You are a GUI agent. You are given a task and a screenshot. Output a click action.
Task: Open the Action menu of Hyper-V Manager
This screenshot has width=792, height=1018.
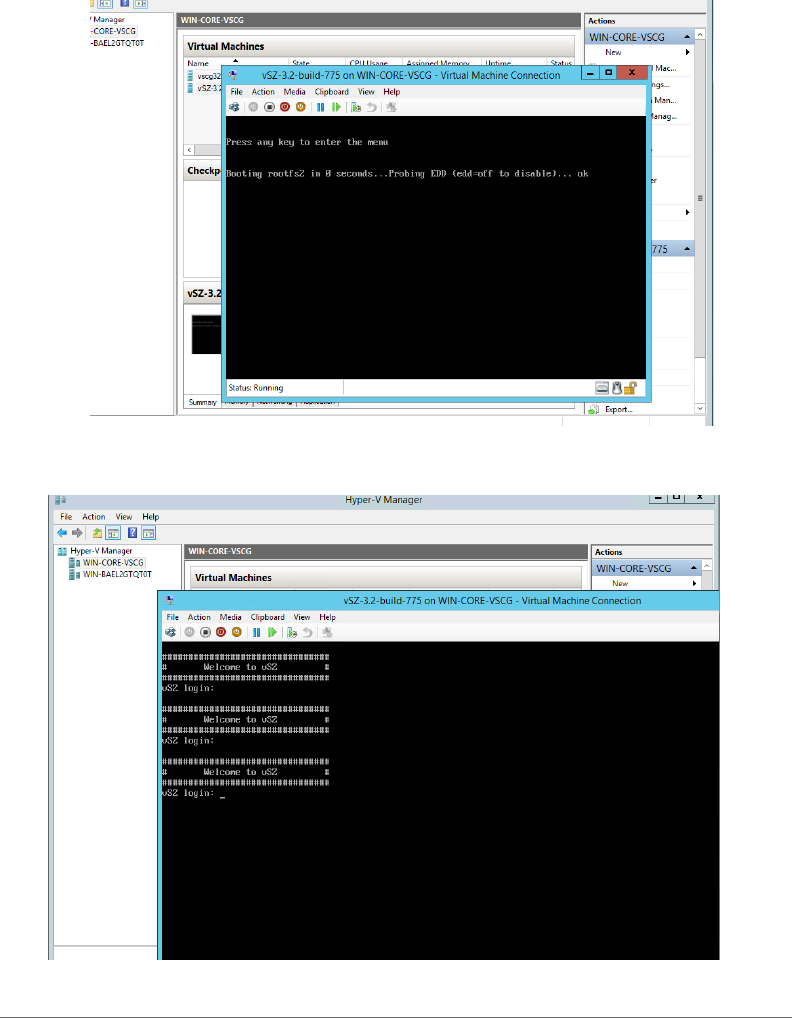pyautogui.click(x=93, y=517)
